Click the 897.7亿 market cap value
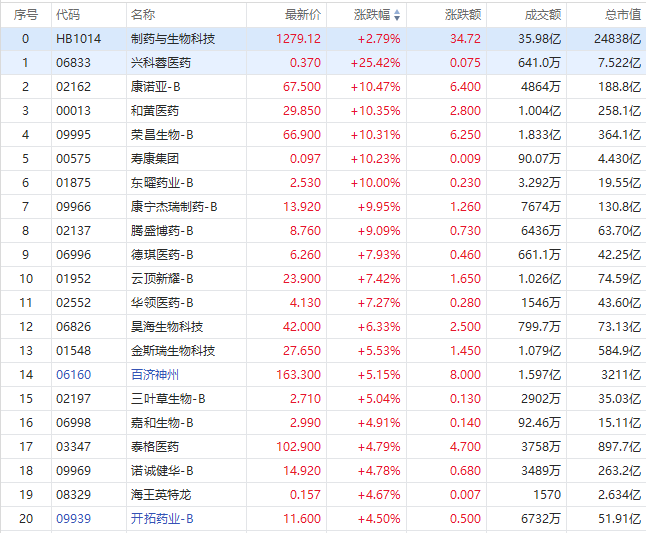Image resolution: width=646 pixels, height=533 pixels. click(x=620, y=447)
